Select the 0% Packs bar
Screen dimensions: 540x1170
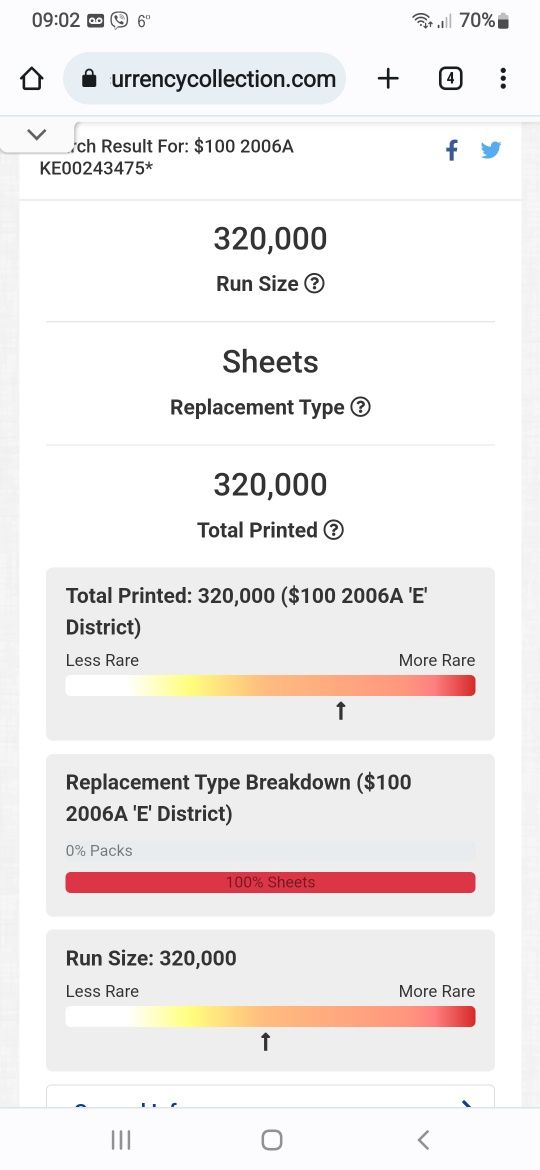[x=270, y=851]
